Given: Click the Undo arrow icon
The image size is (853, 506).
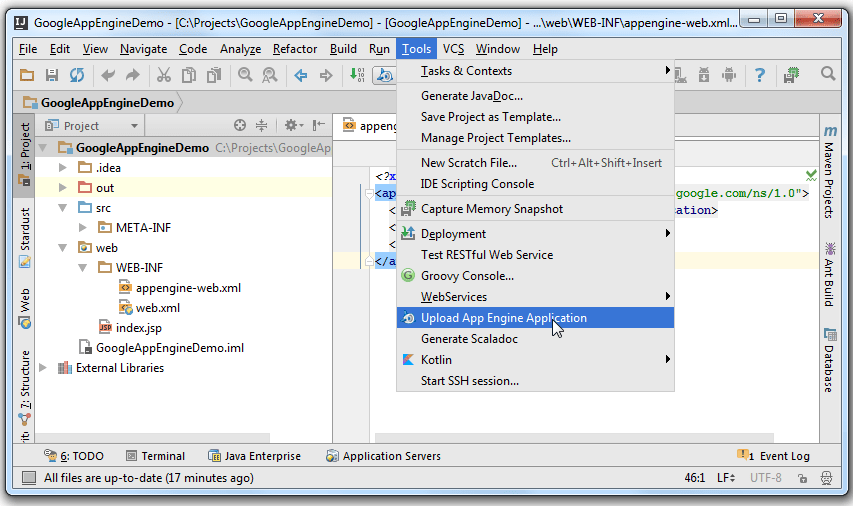Looking at the screenshot, I should 108,75.
